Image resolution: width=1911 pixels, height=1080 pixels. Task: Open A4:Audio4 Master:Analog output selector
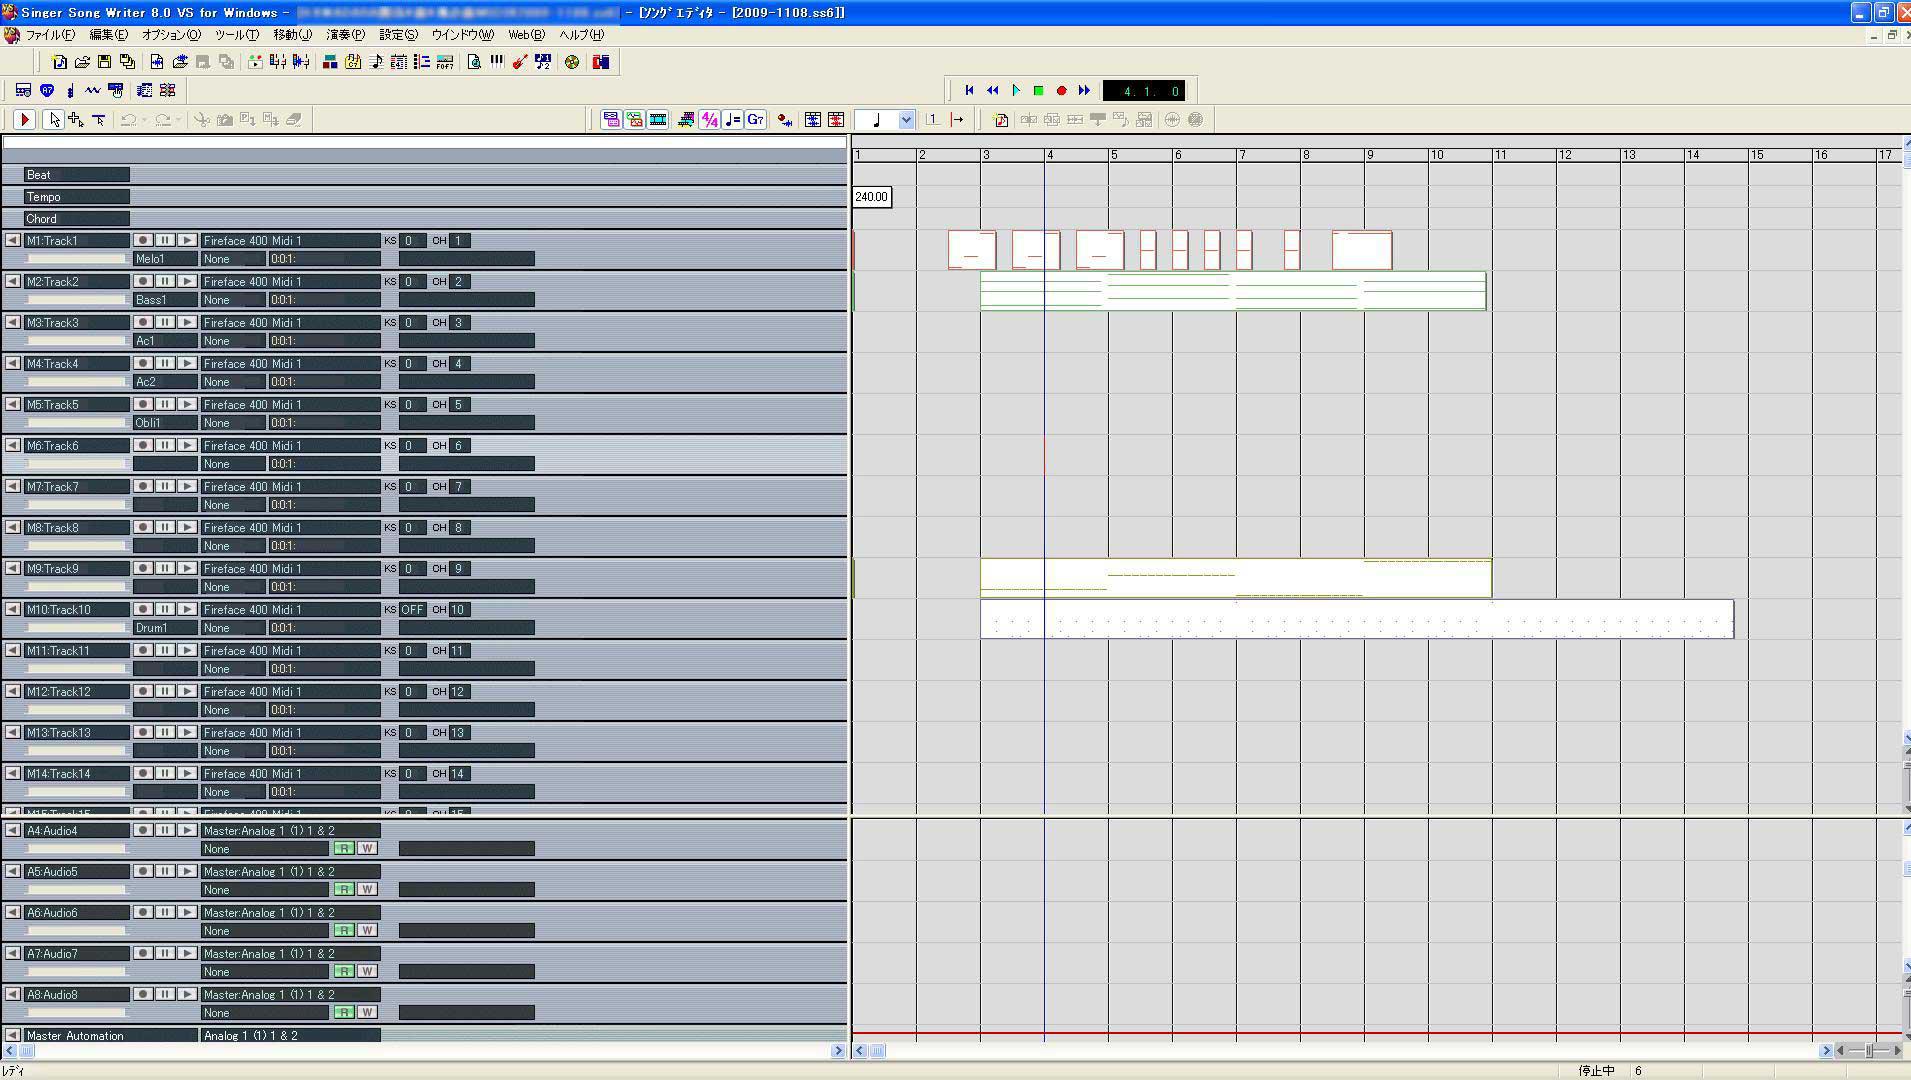pyautogui.click(x=290, y=830)
